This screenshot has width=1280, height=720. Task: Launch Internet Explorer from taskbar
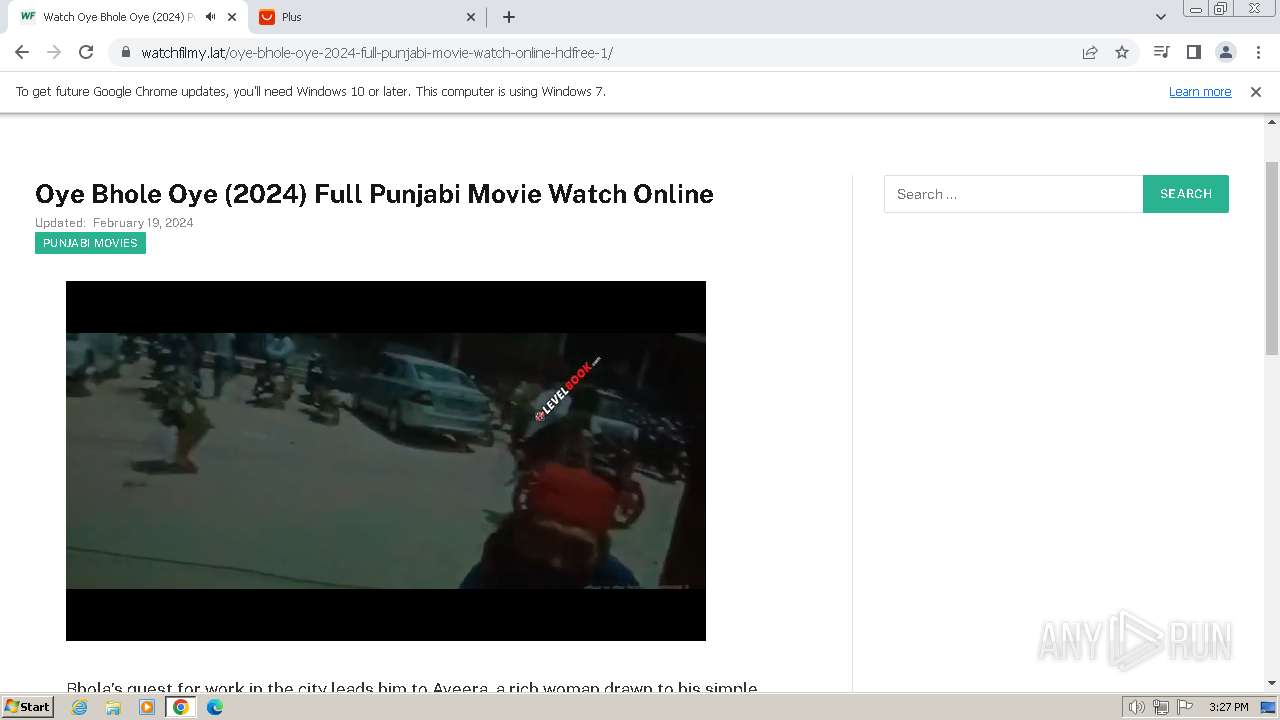80,707
